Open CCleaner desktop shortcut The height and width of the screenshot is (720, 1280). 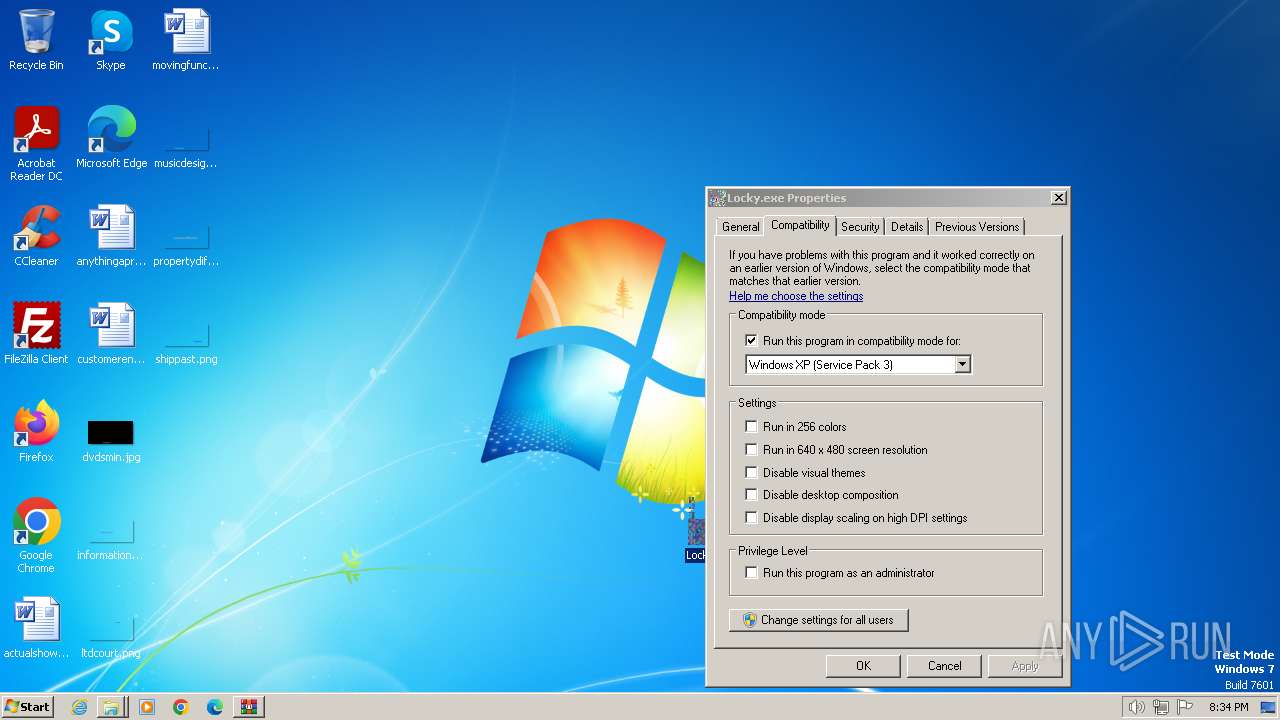pyautogui.click(x=36, y=236)
